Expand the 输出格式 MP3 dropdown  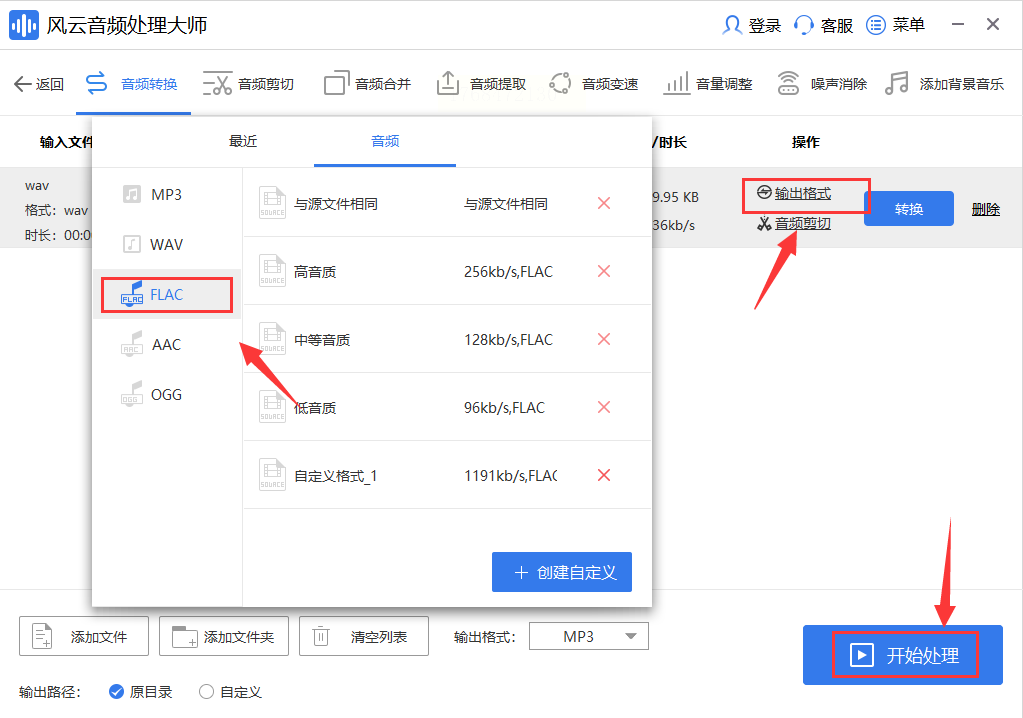(x=589, y=636)
